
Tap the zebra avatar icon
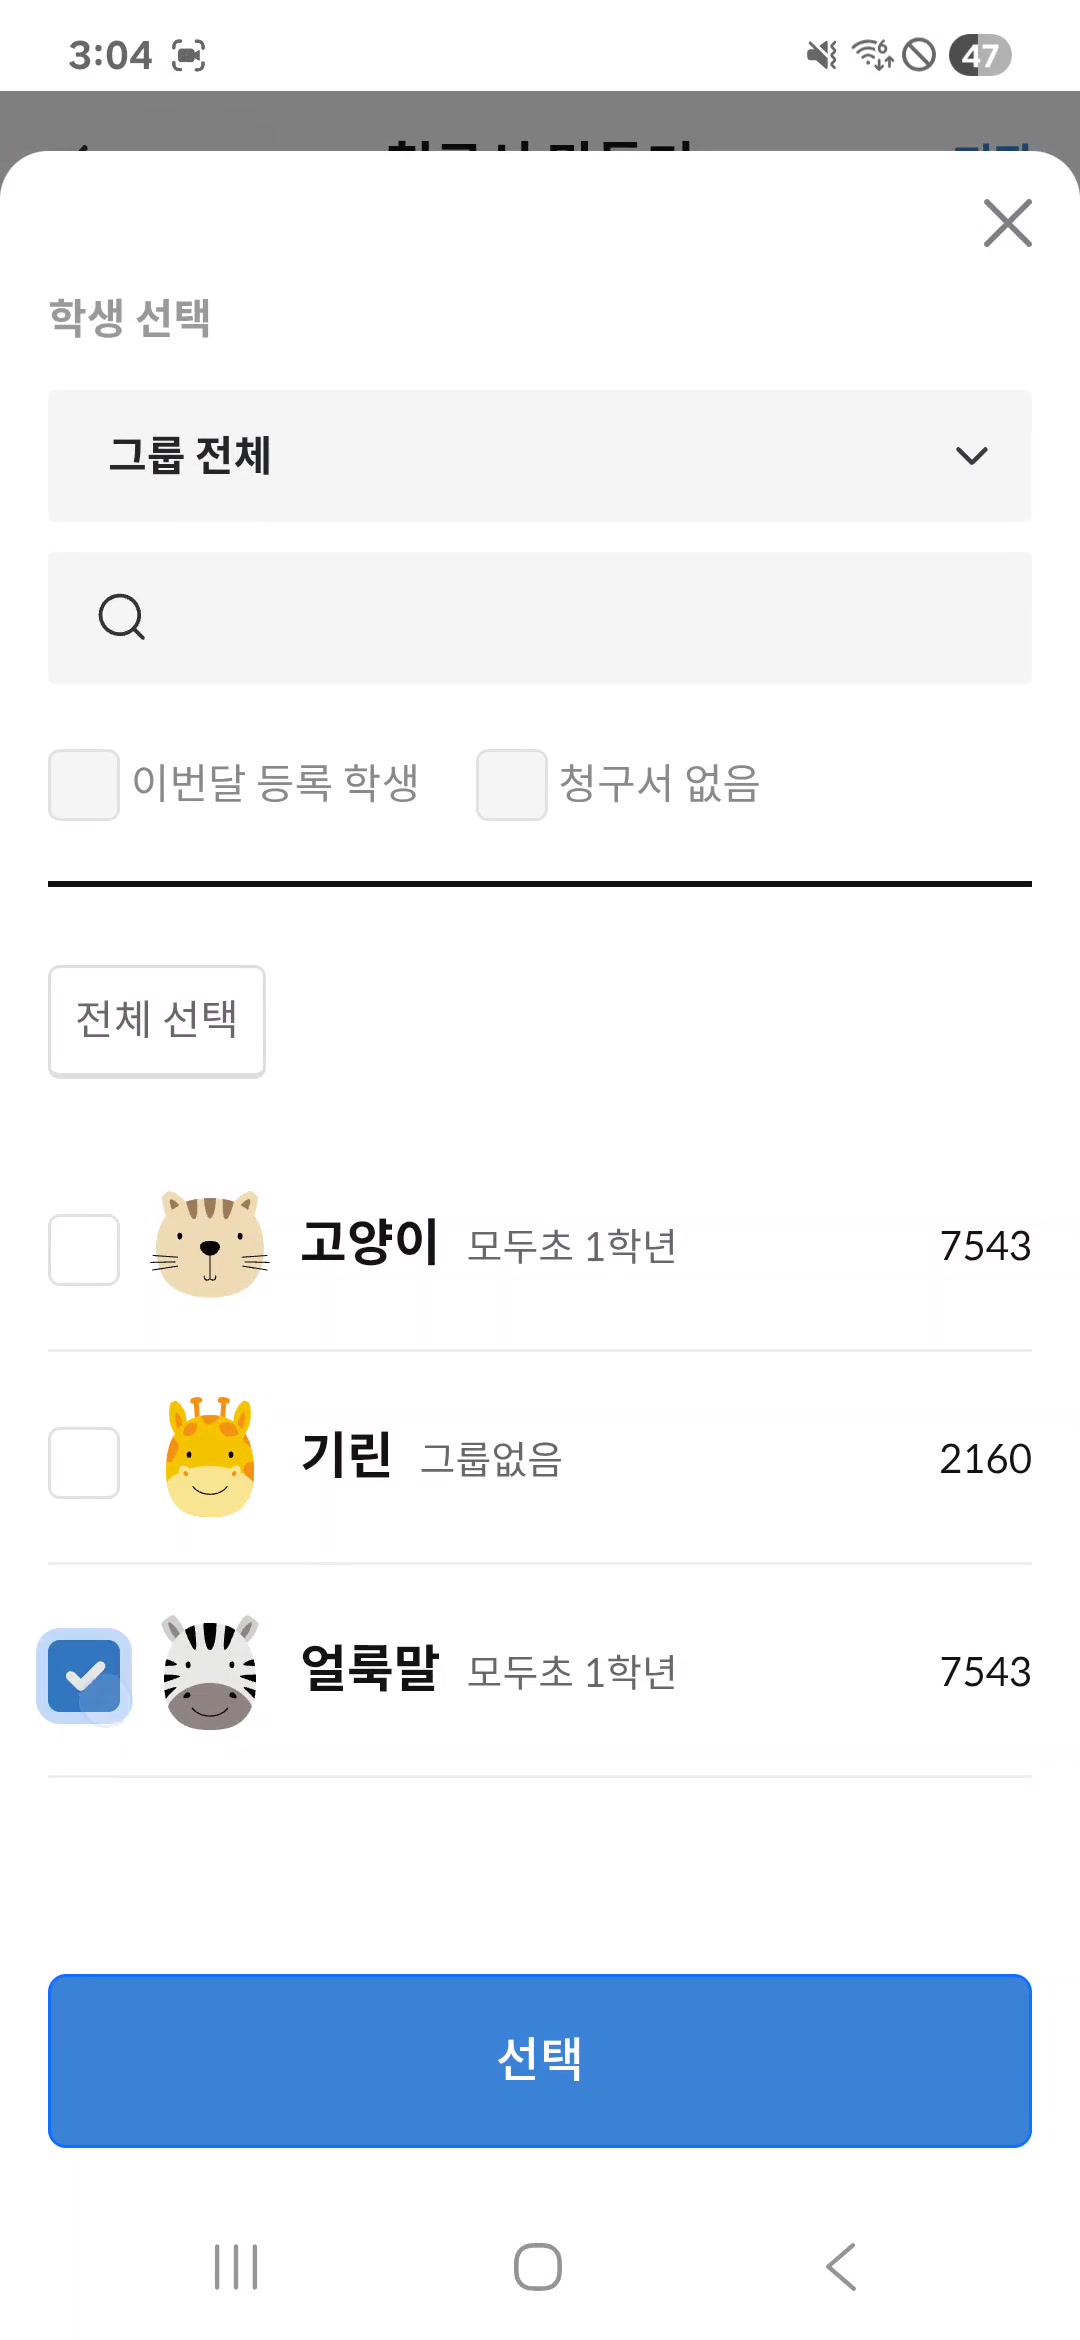(210, 1671)
